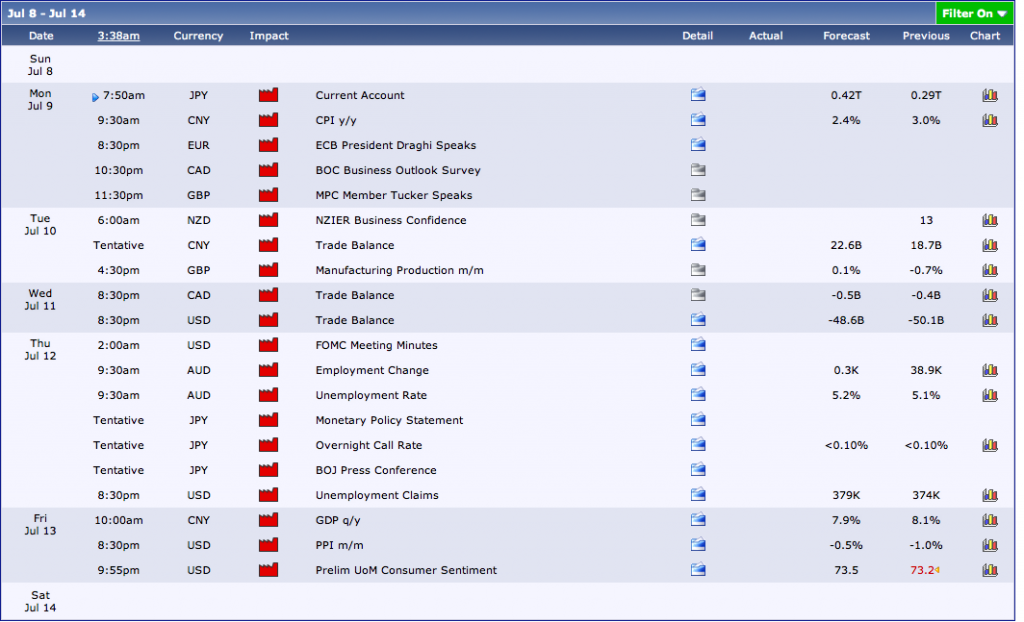Open detail folder for ECB President Draghi Speaks

698,145
